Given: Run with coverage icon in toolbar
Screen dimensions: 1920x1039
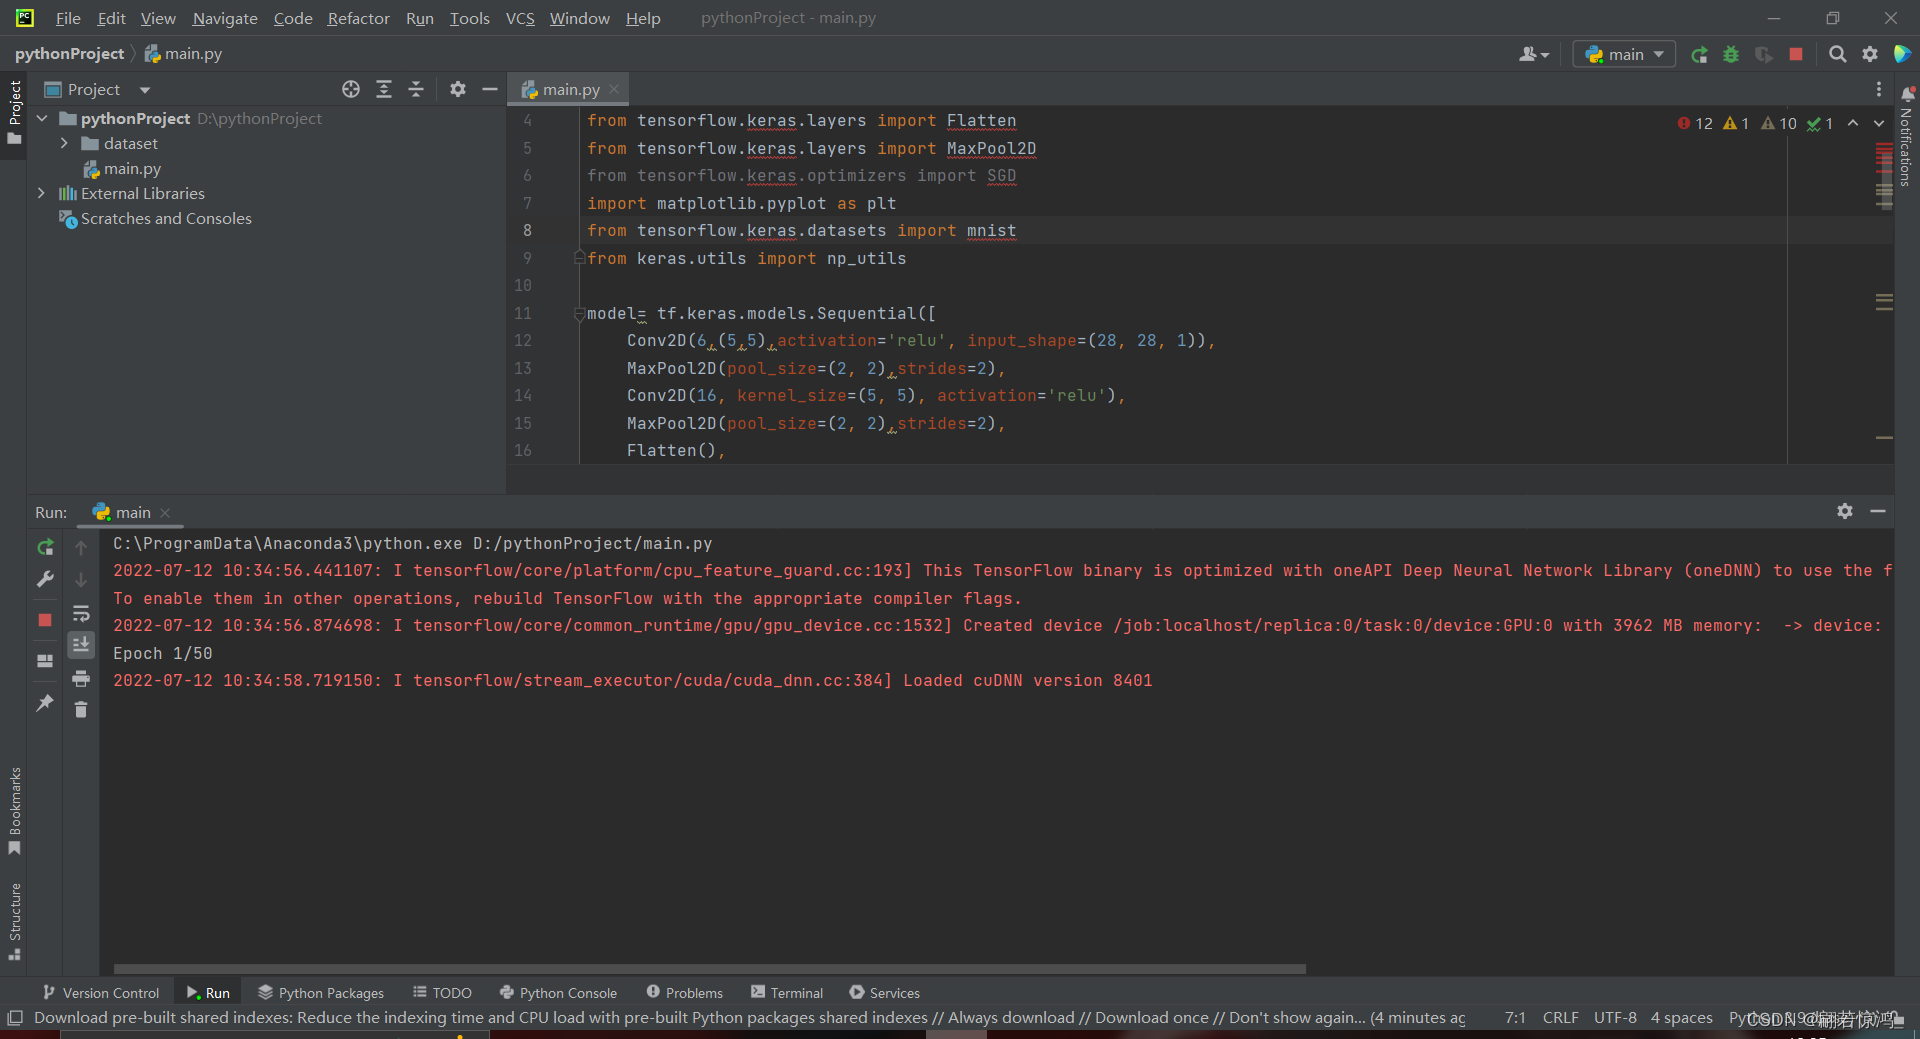Looking at the screenshot, I should (x=1764, y=54).
